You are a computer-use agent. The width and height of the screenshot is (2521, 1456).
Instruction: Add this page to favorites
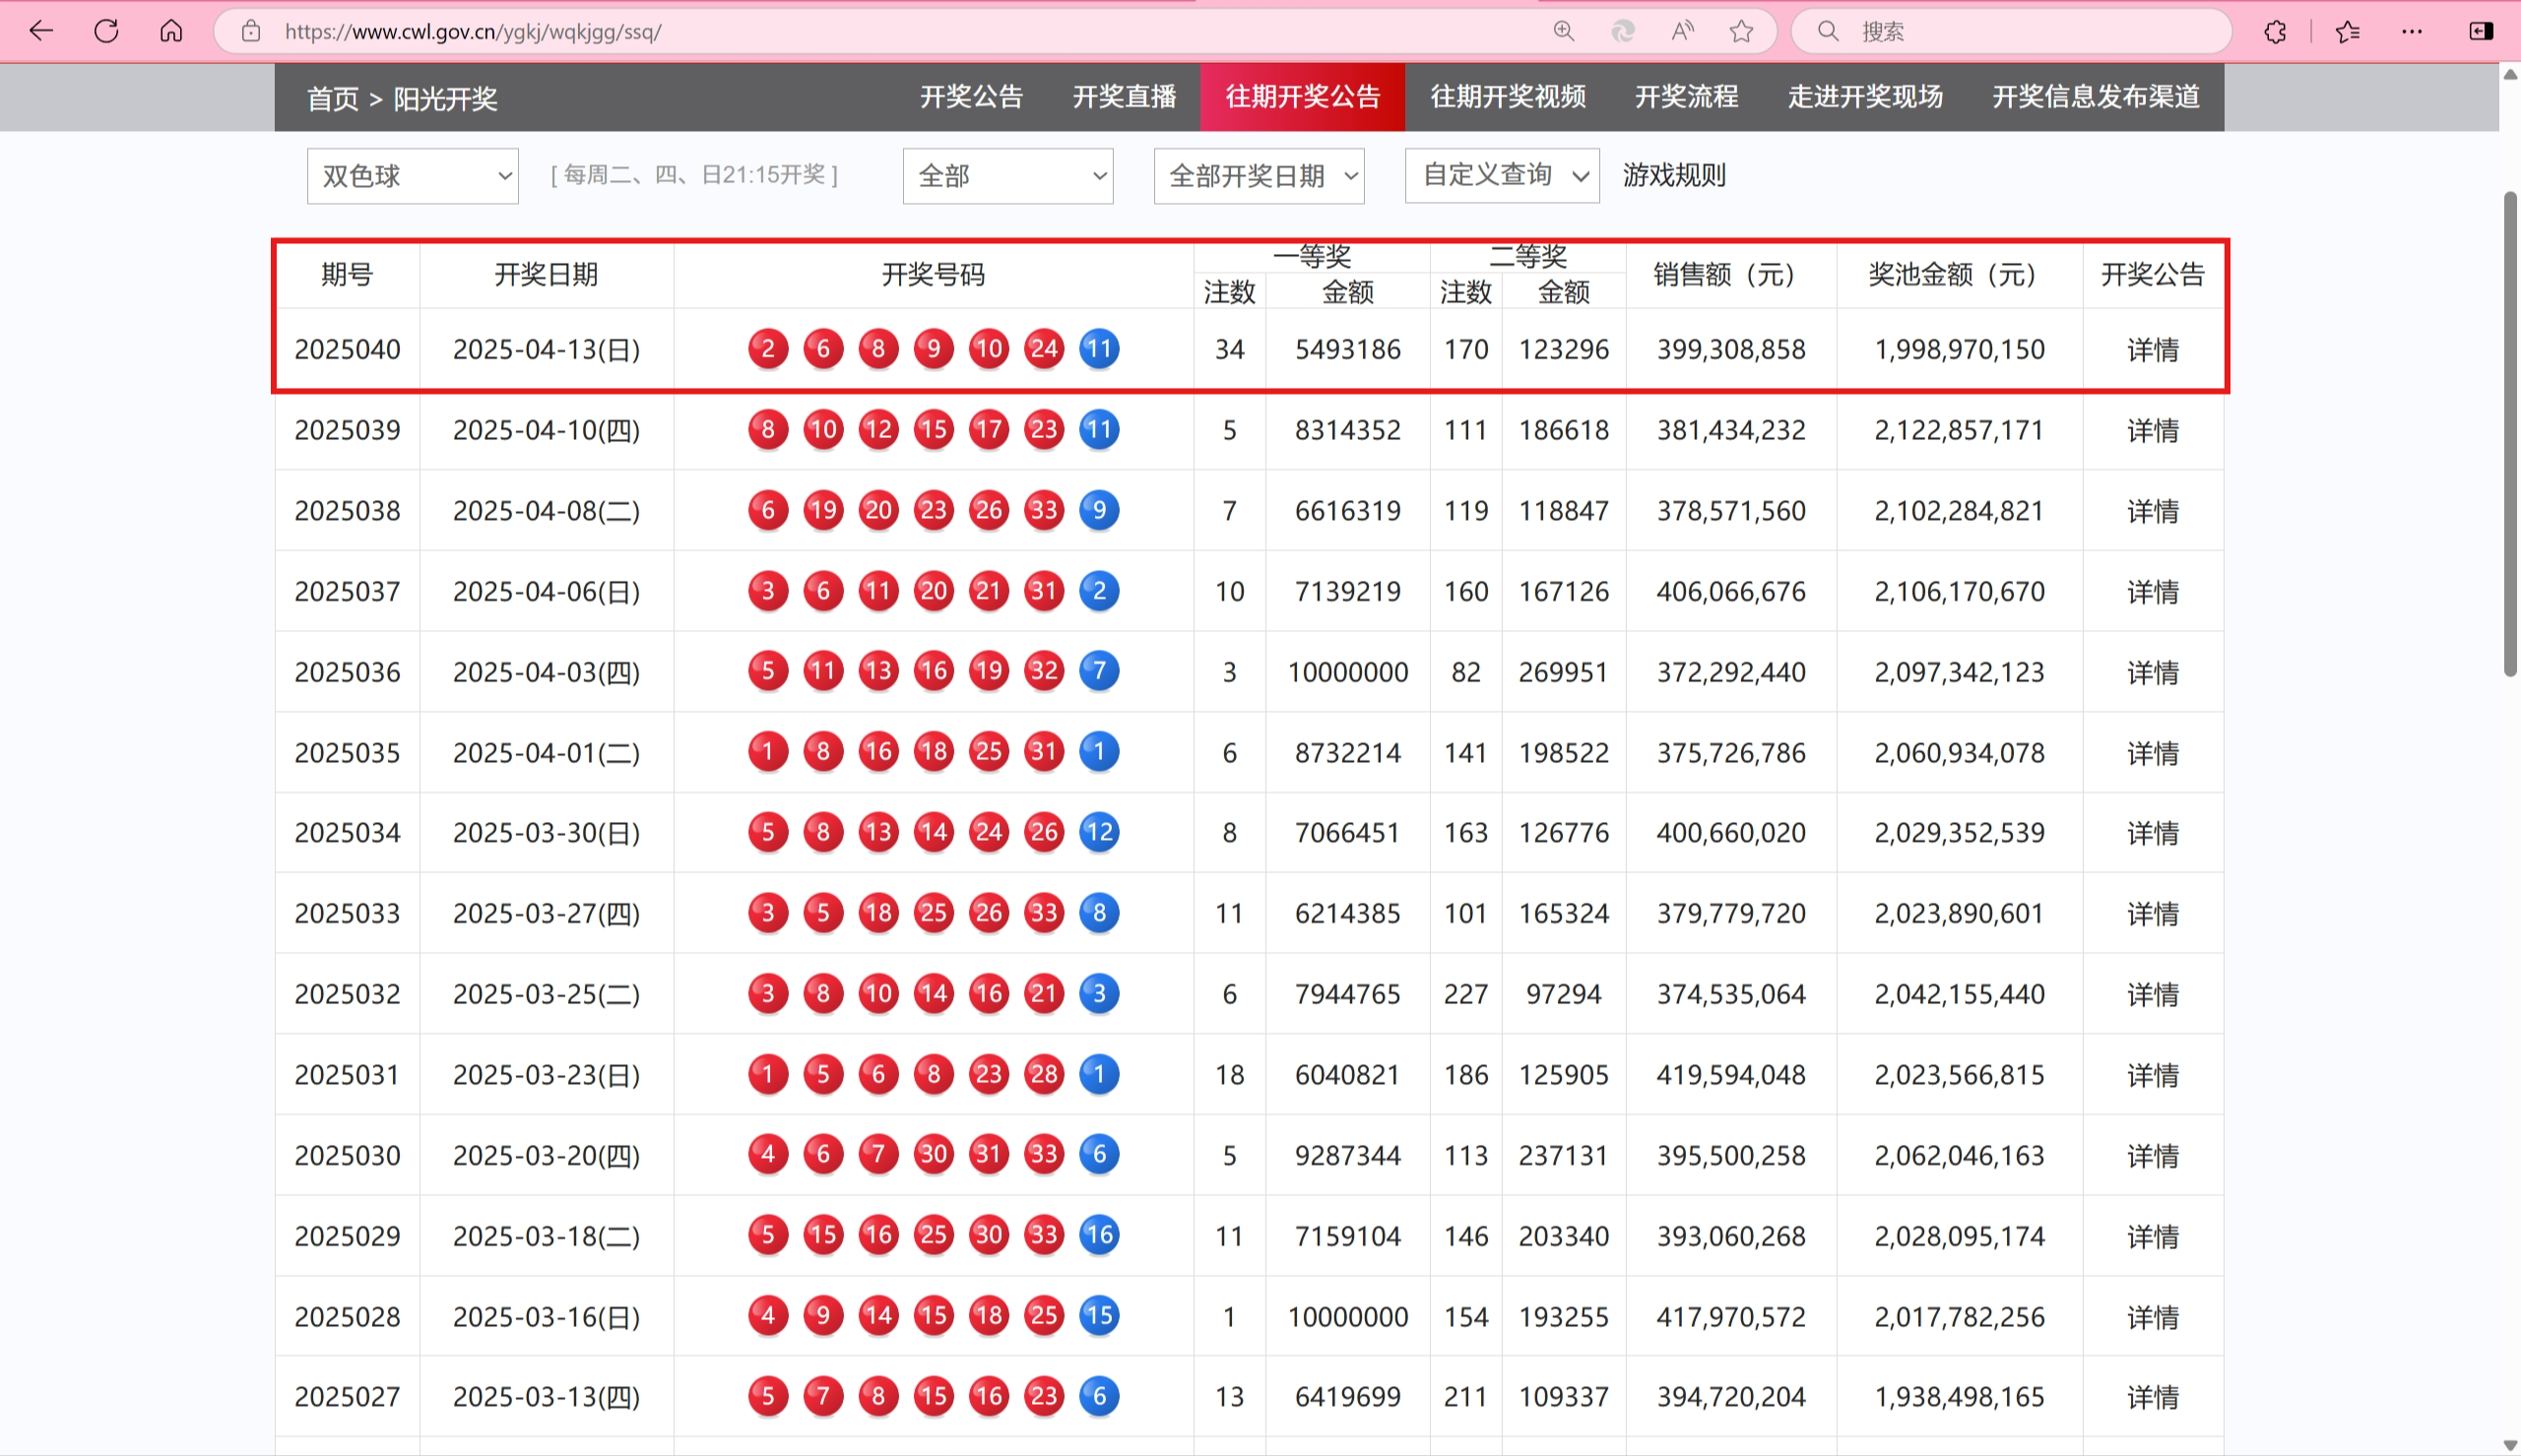coord(1742,31)
